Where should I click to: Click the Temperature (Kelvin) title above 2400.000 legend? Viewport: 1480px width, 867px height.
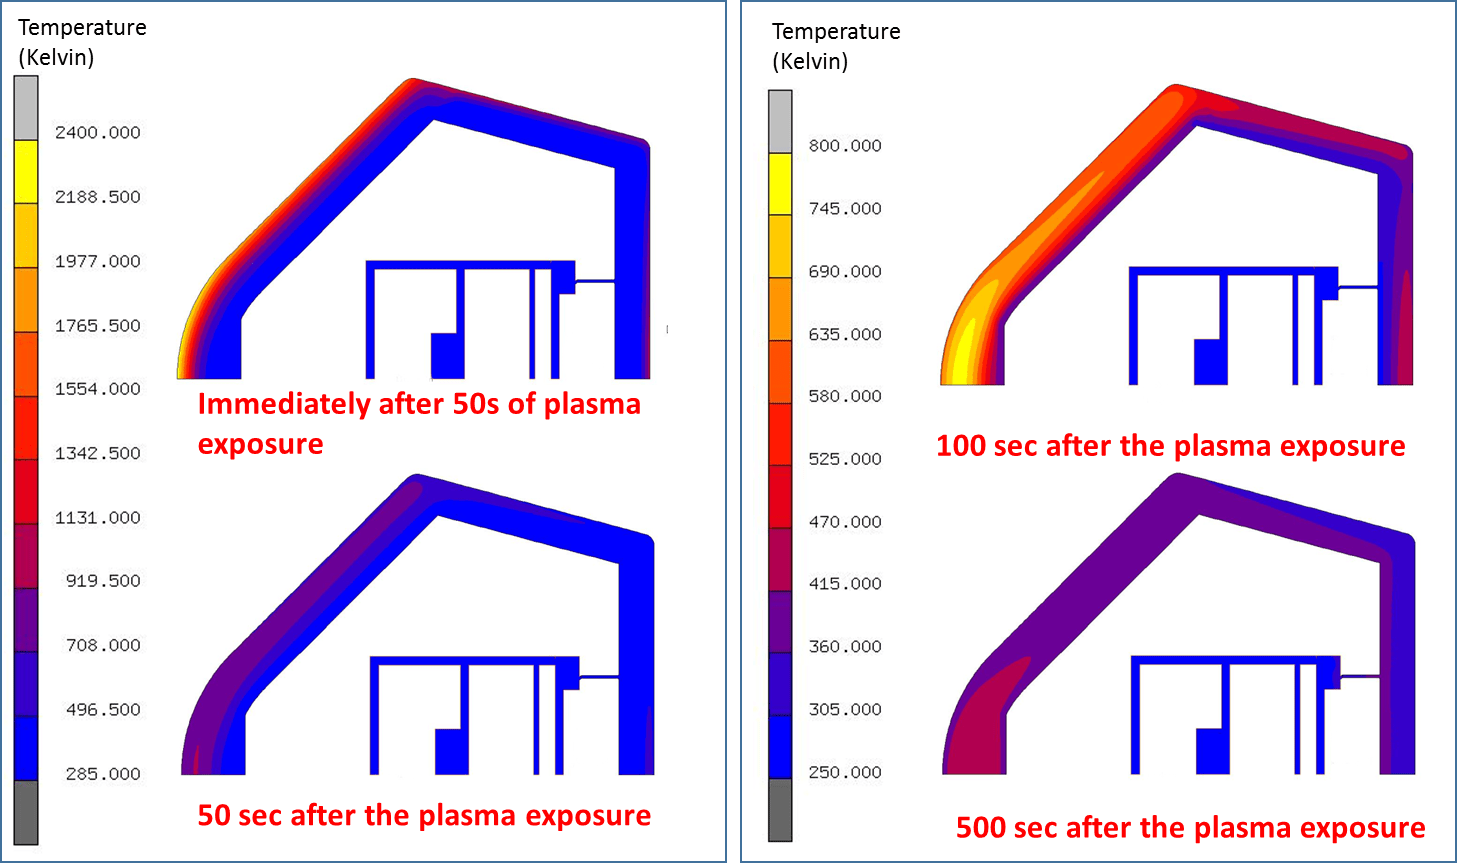tap(82, 42)
